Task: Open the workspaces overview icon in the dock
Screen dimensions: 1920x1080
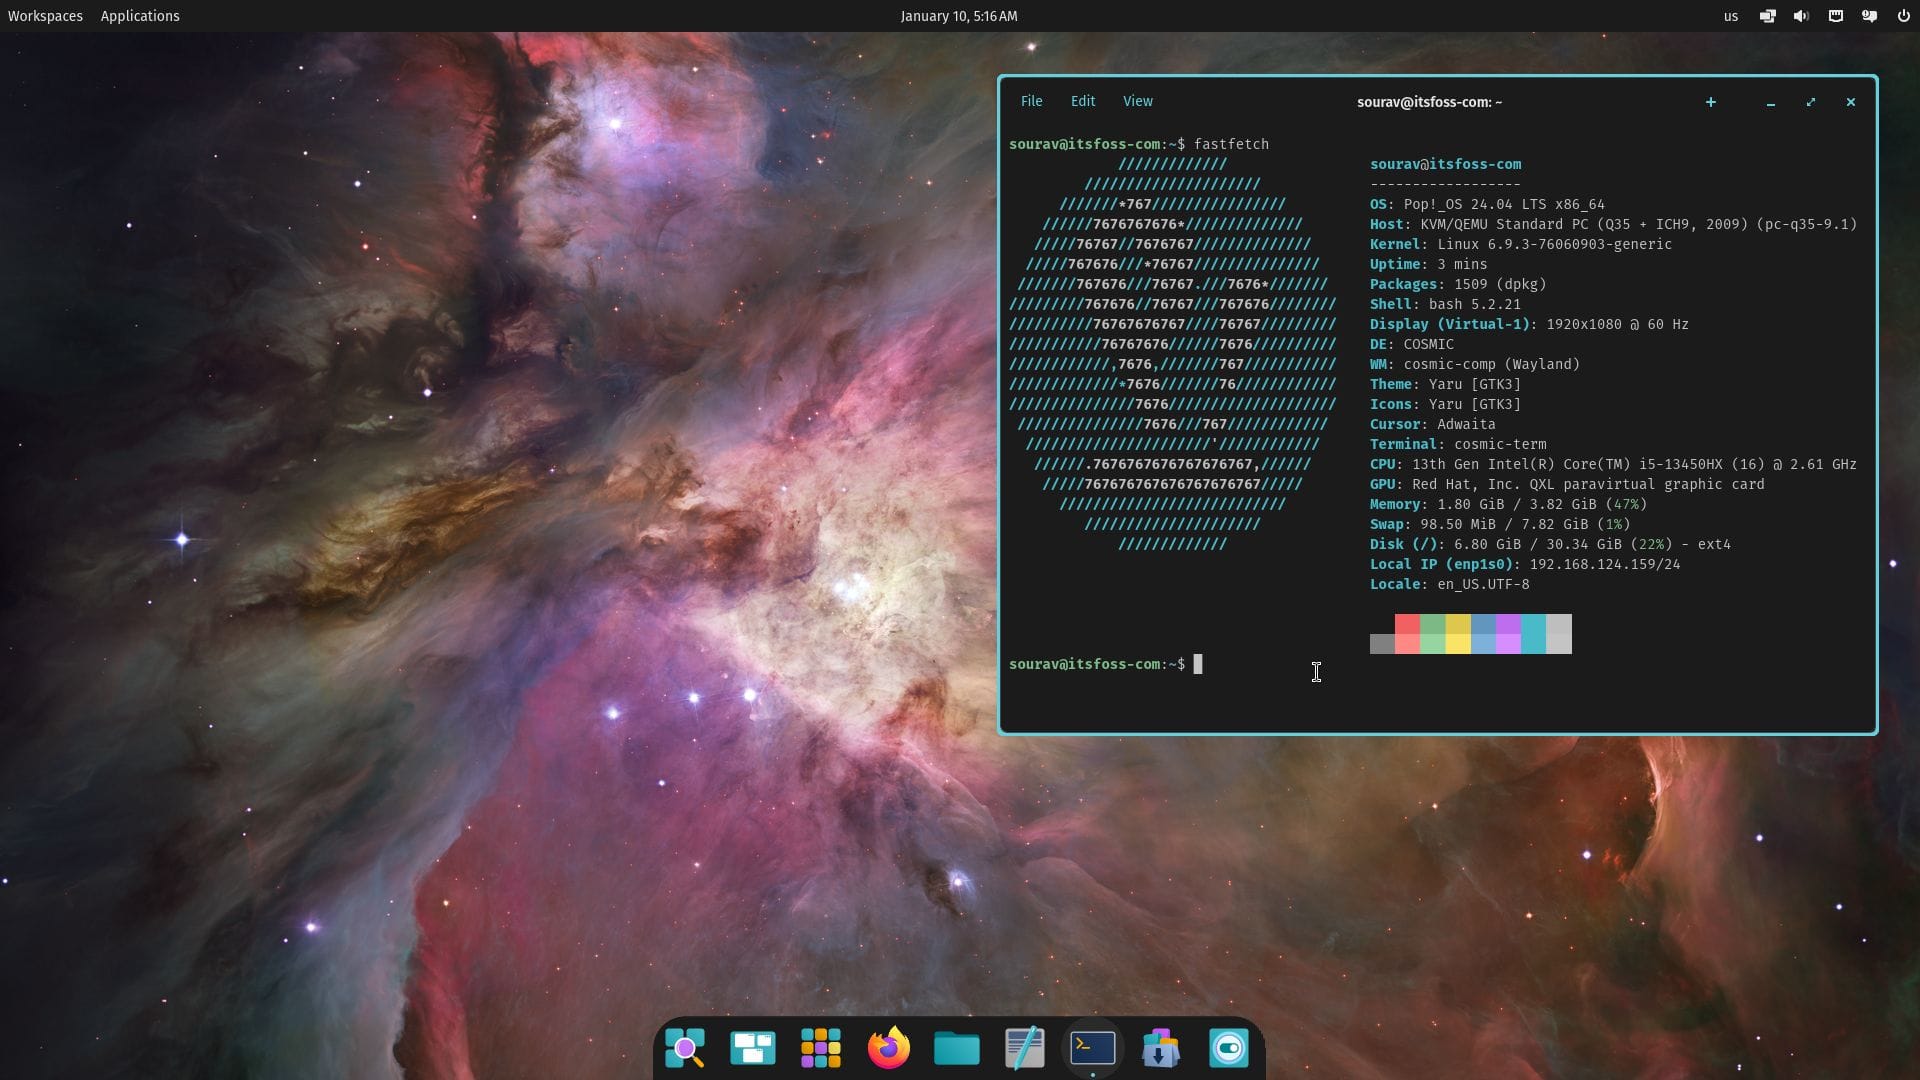Action: (x=752, y=1048)
